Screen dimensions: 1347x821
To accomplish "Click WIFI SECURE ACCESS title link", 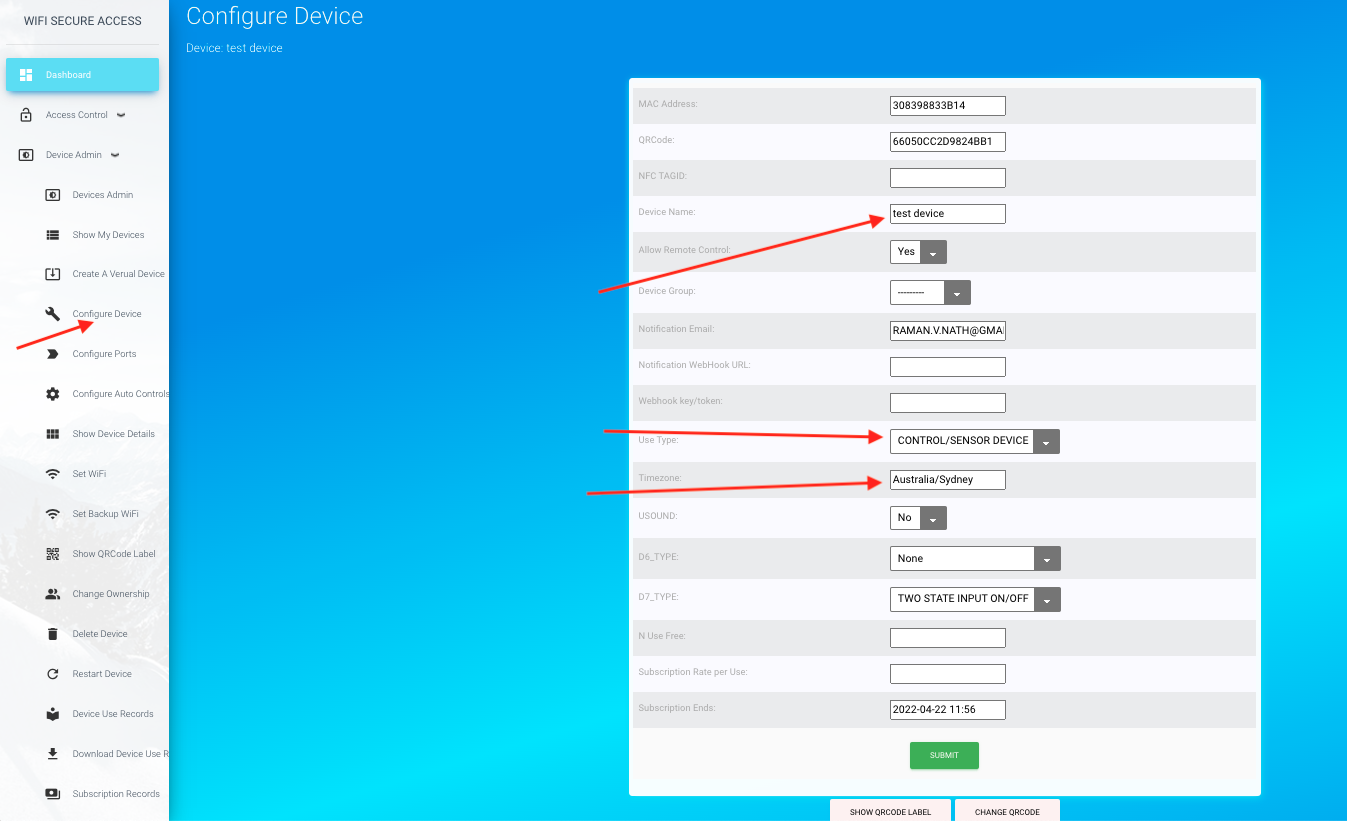I will pos(83,21).
